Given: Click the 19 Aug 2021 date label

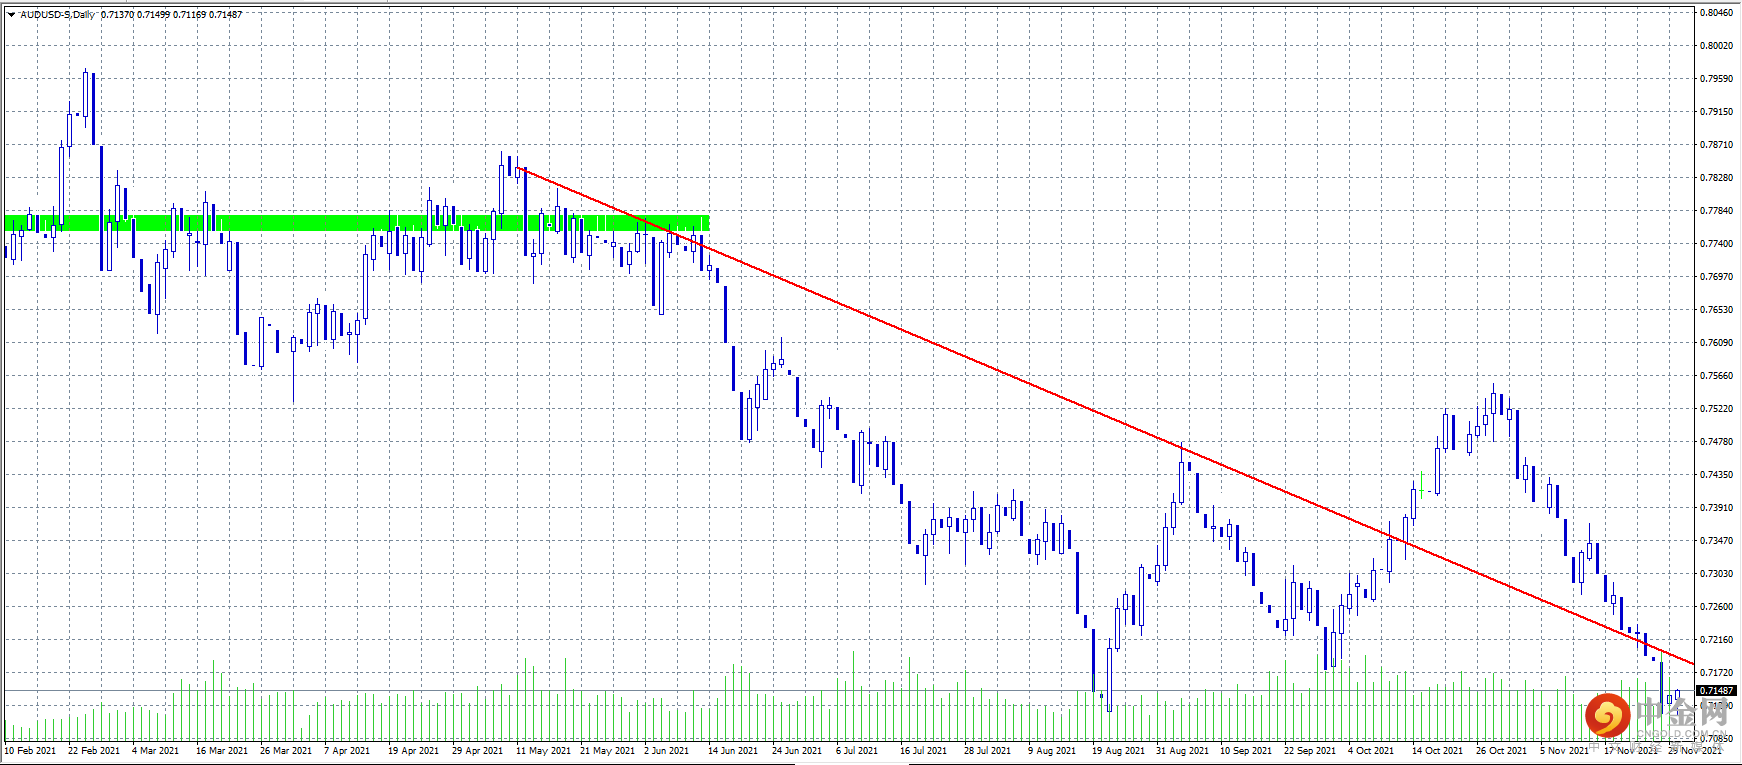Looking at the screenshot, I should [x=1118, y=751].
